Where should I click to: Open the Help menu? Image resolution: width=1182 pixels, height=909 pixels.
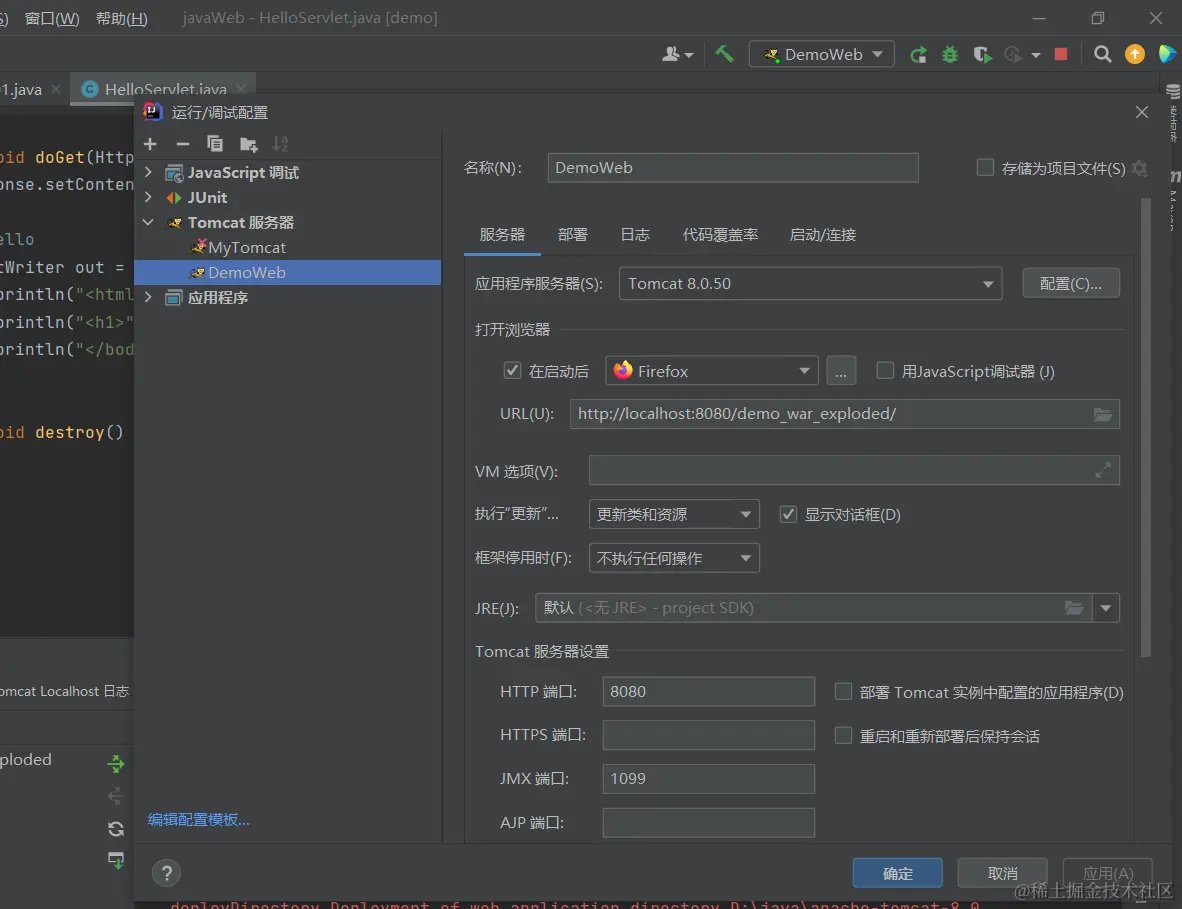[x=121, y=18]
